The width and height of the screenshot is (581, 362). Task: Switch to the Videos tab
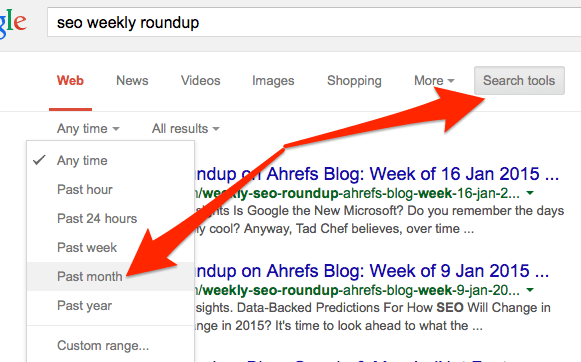200,80
